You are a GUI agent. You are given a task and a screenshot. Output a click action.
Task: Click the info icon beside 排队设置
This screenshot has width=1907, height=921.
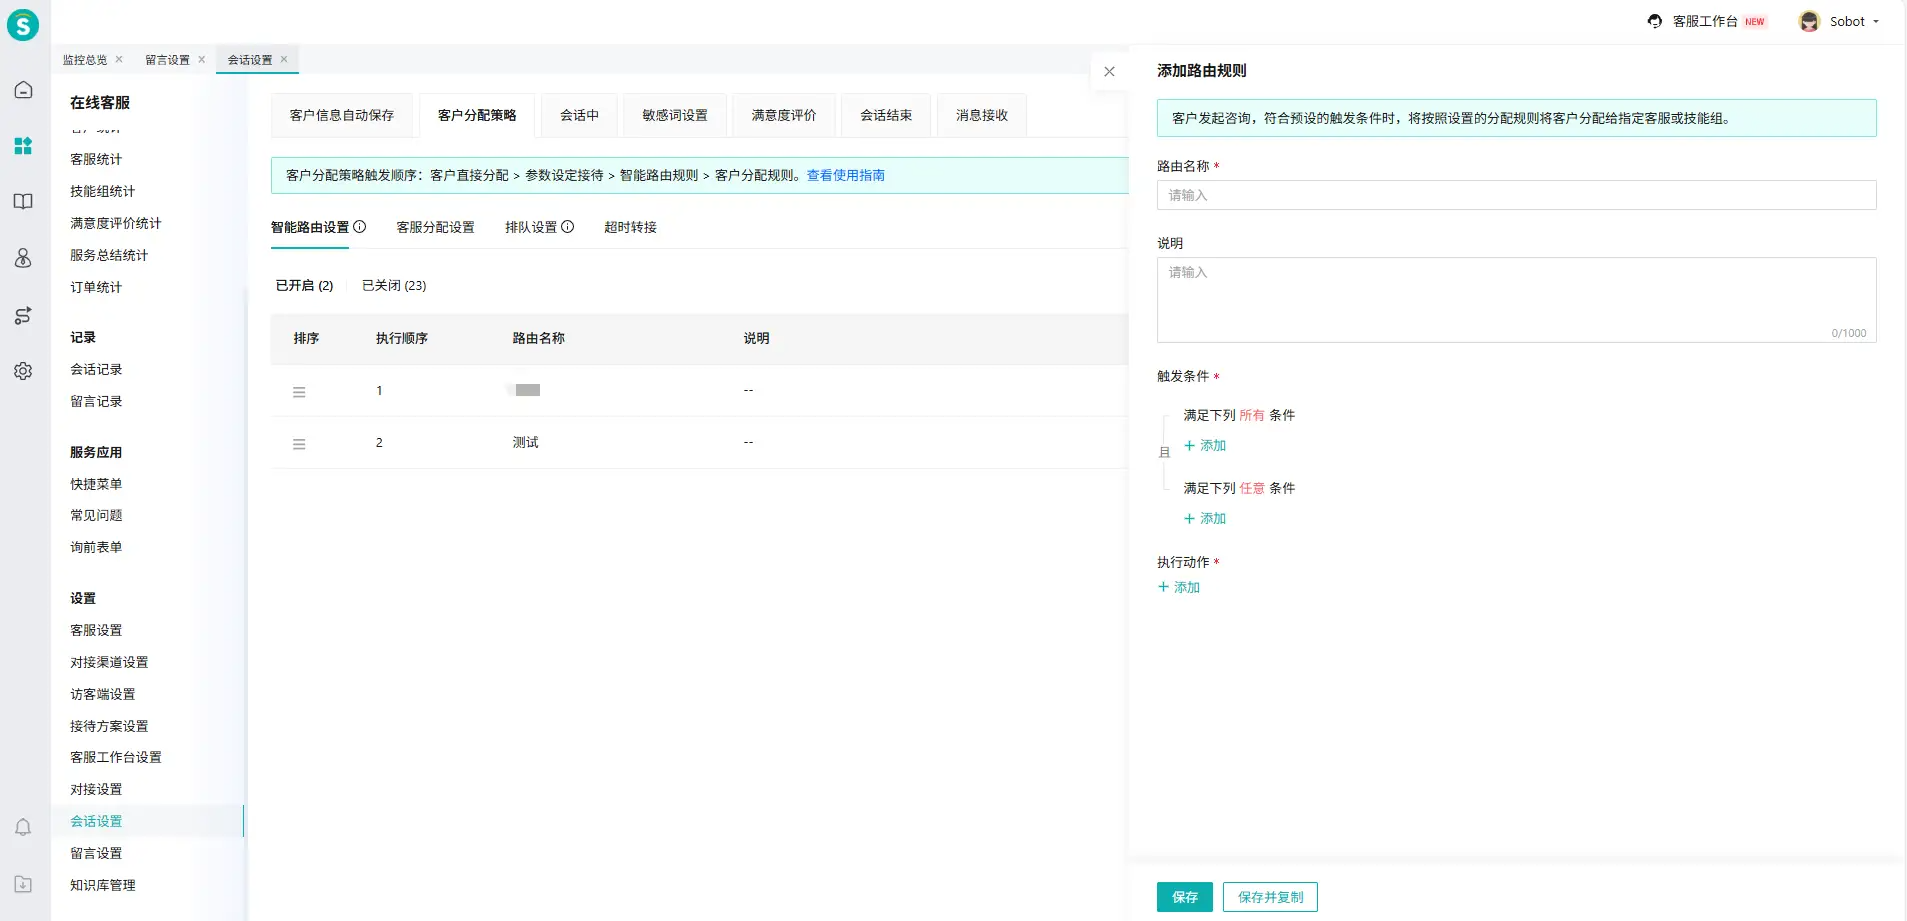568,227
